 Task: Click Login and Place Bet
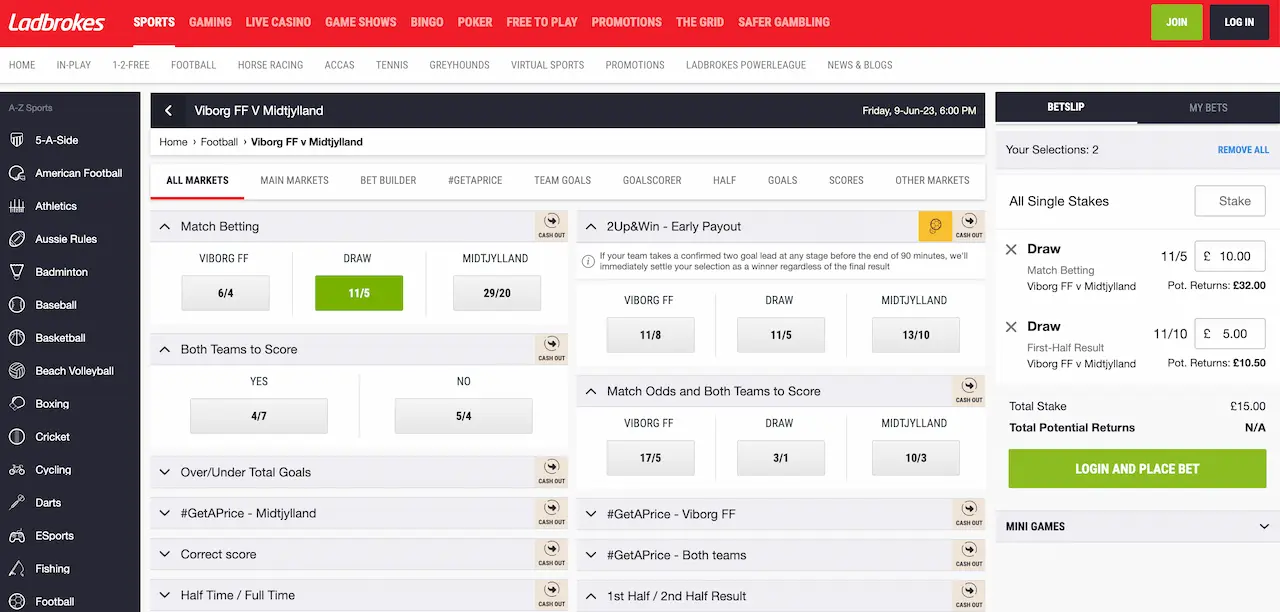pos(1137,469)
